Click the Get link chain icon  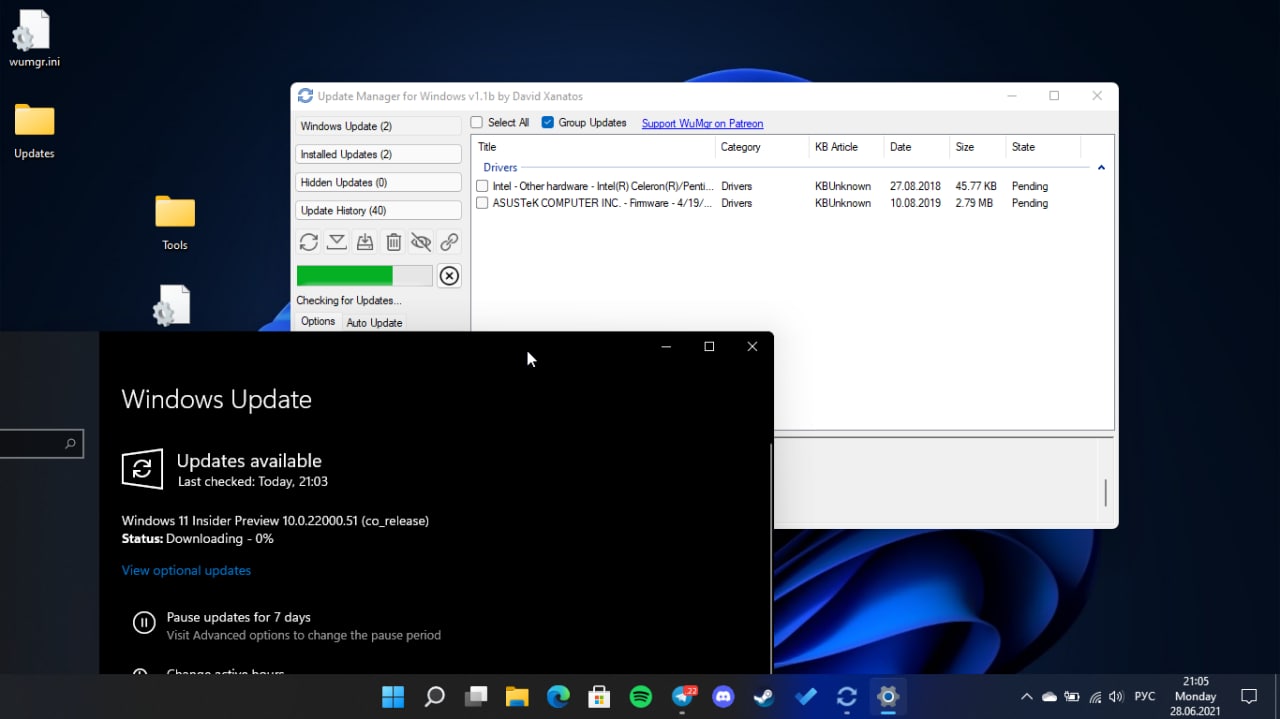click(449, 242)
